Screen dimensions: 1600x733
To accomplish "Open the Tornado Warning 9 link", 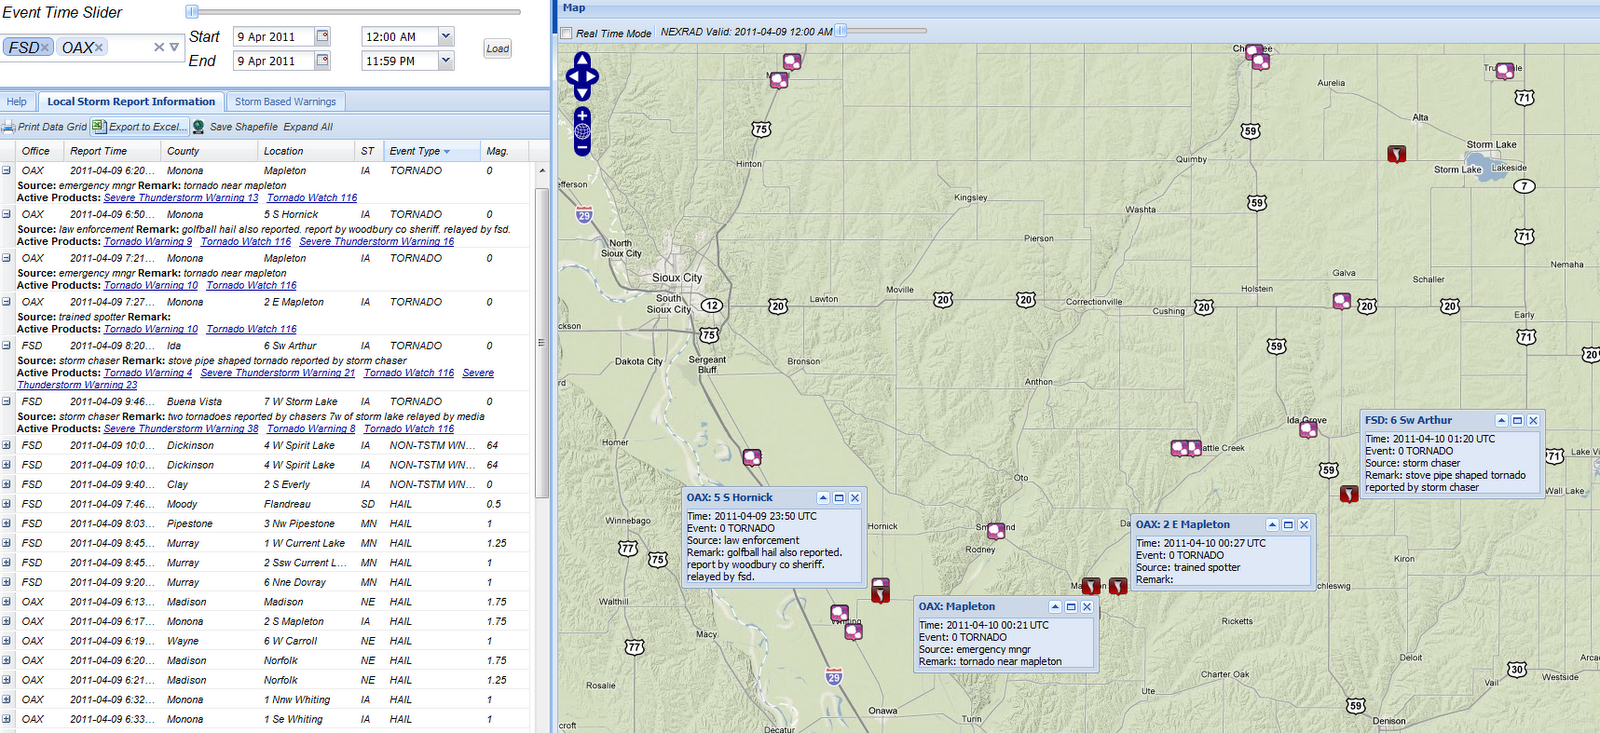I will pyautogui.click(x=148, y=241).
